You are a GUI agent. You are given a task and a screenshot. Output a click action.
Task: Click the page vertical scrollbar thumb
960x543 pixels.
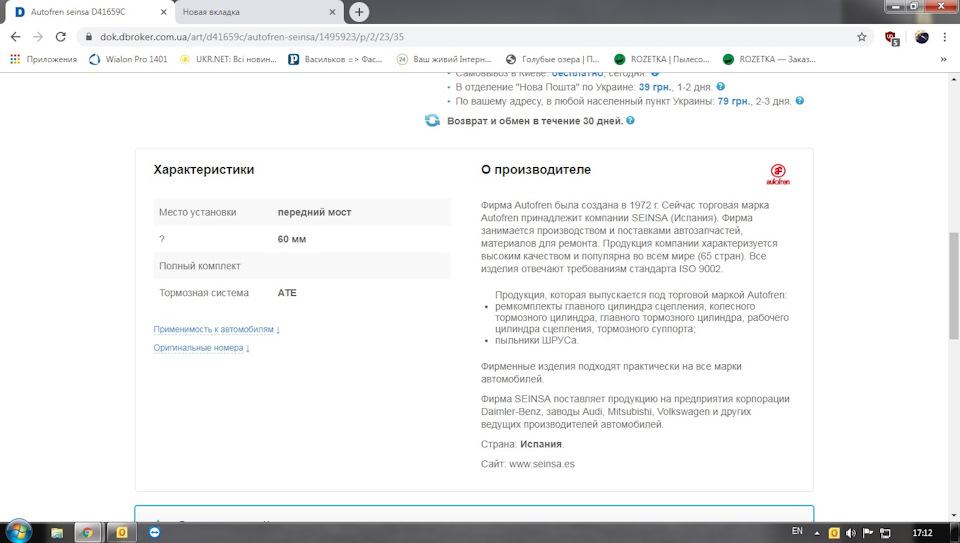point(953,285)
